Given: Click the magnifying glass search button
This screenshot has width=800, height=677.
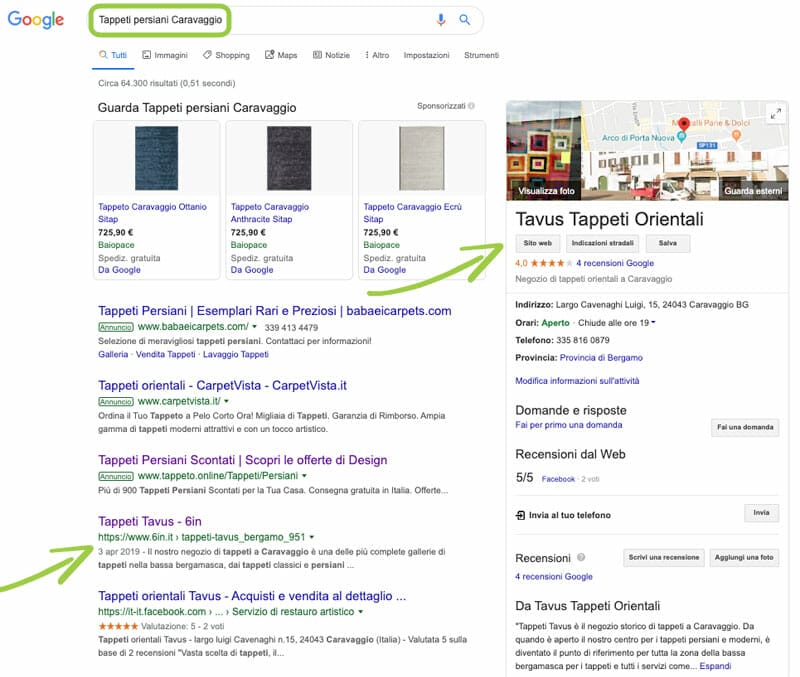Looking at the screenshot, I should point(464,20).
